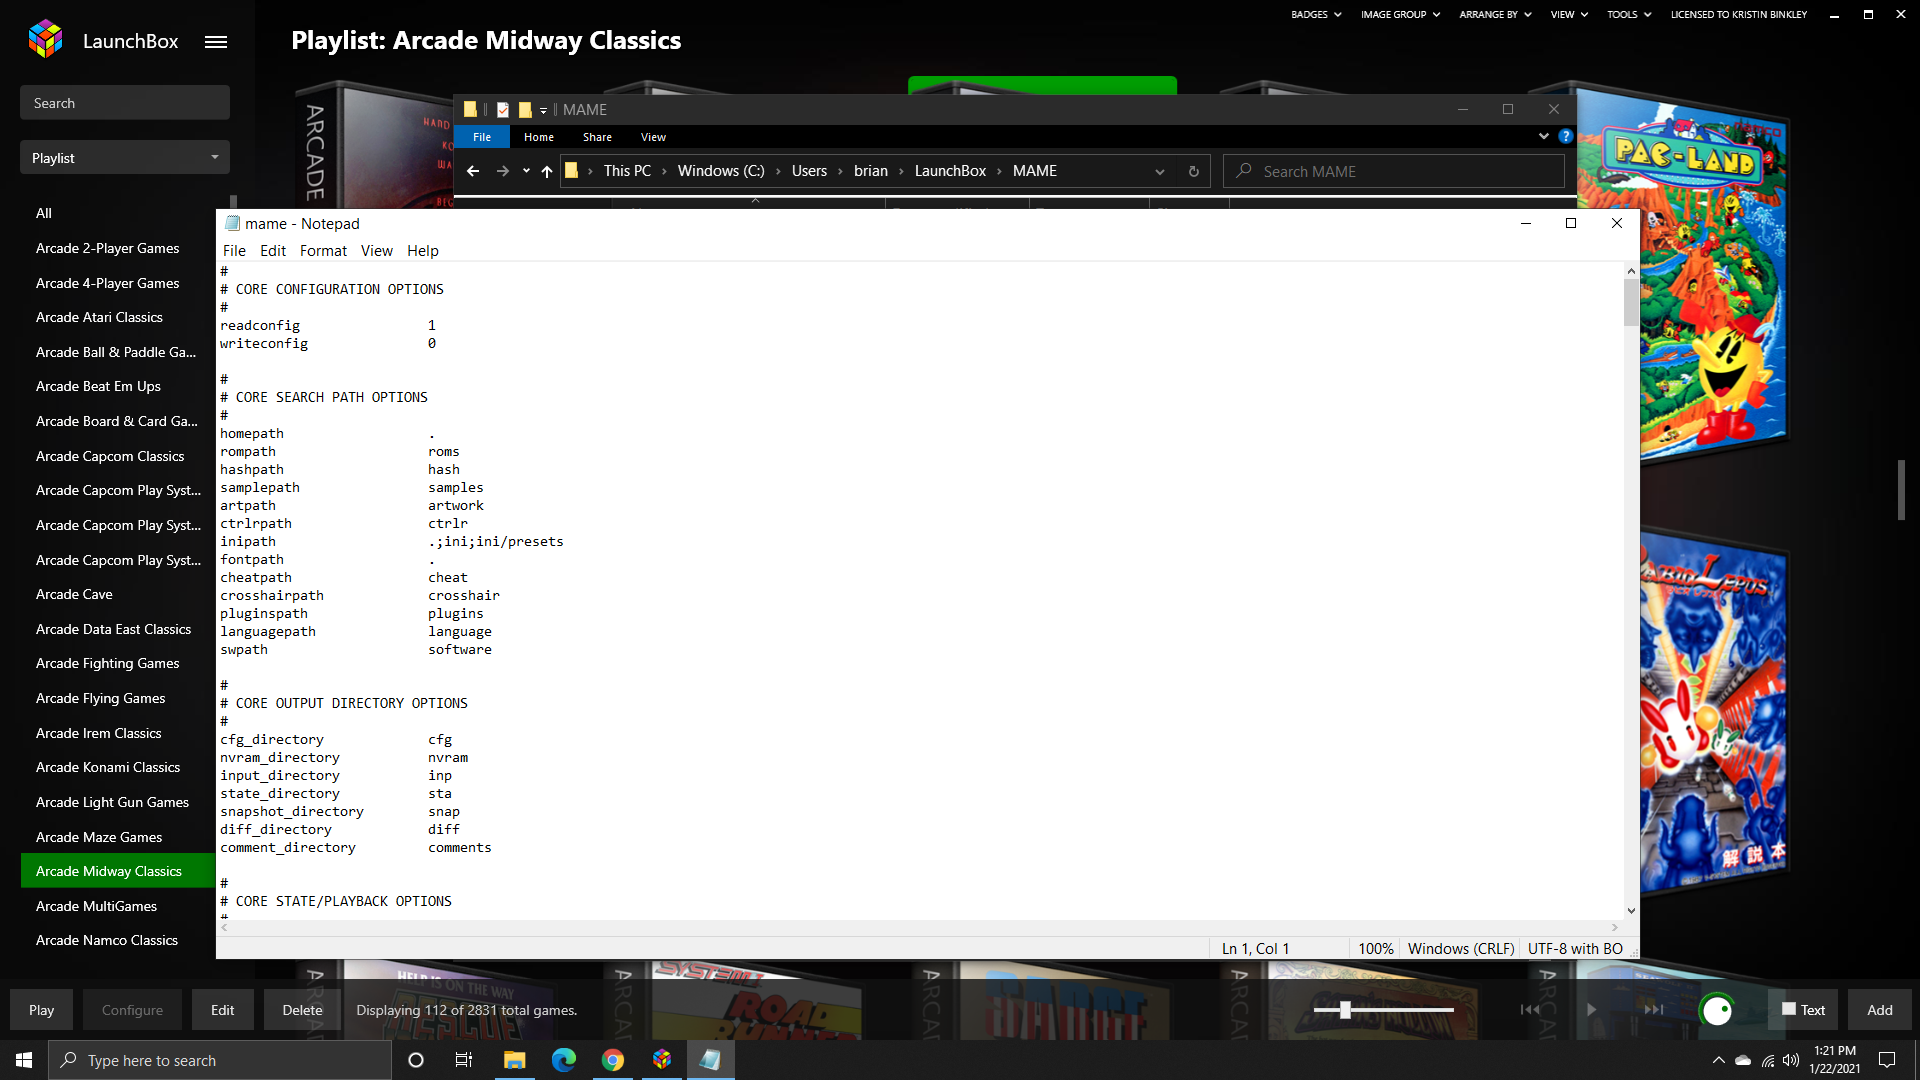The height and width of the screenshot is (1080, 1920).
Task: Click the Add button in LaunchBox
Action: click(1880, 1010)
